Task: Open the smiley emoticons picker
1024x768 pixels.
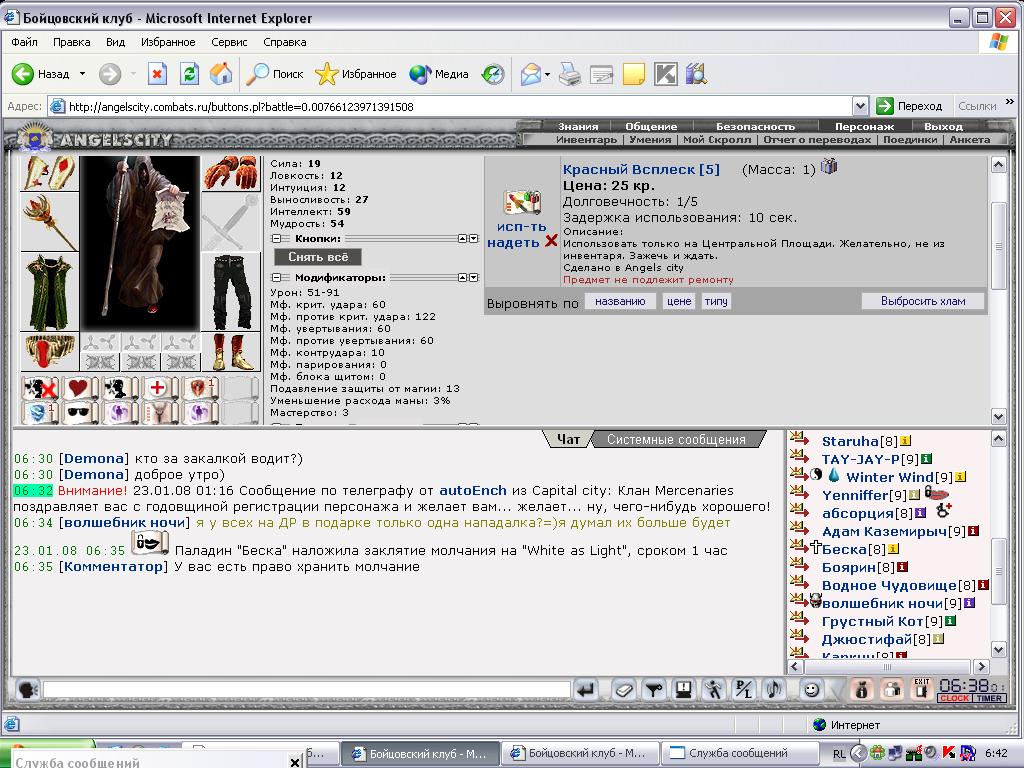Action: click(x=811, y=690)
